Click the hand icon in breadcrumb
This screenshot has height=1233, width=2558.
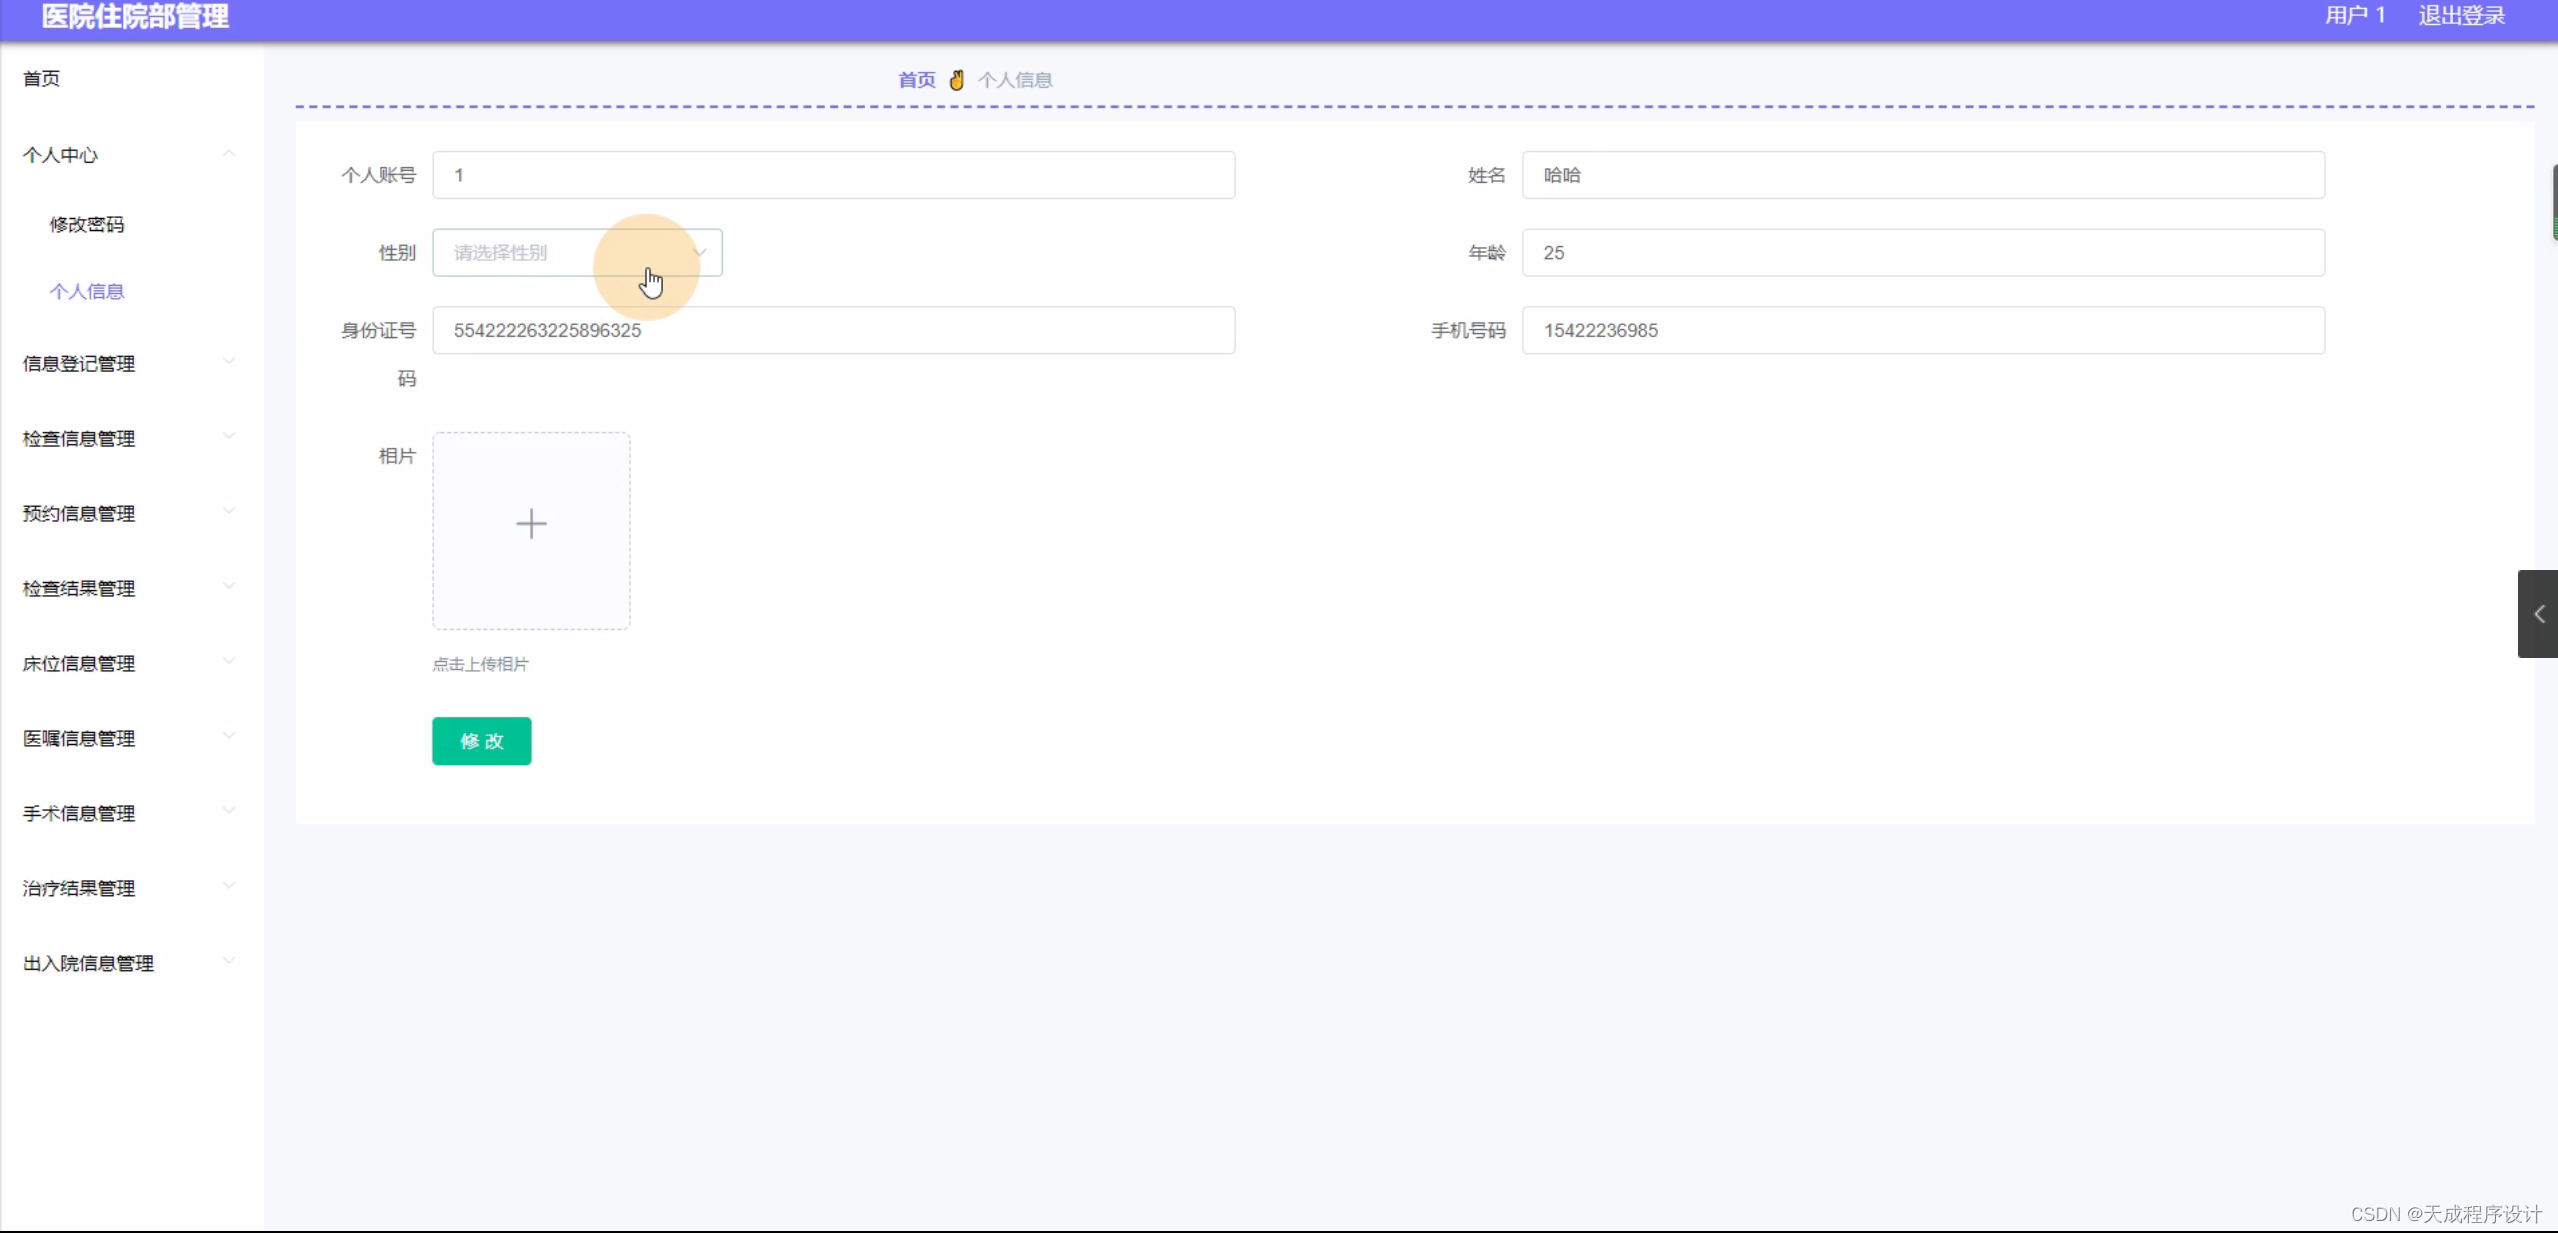pos(957,80)
